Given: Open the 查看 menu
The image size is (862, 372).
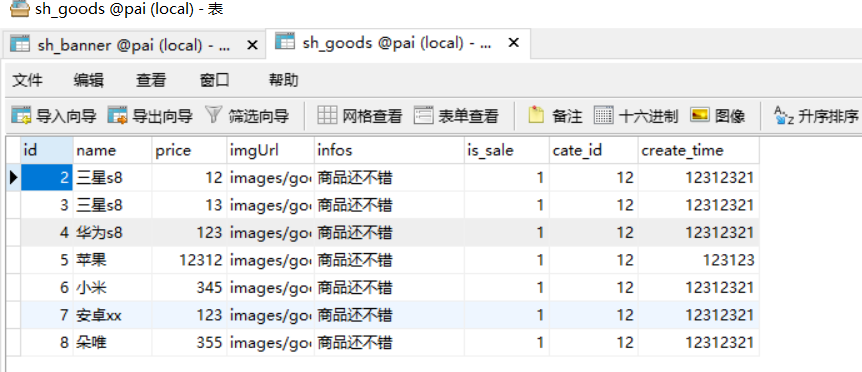Looking at the screenshot, I should click(x=151, y=80).
